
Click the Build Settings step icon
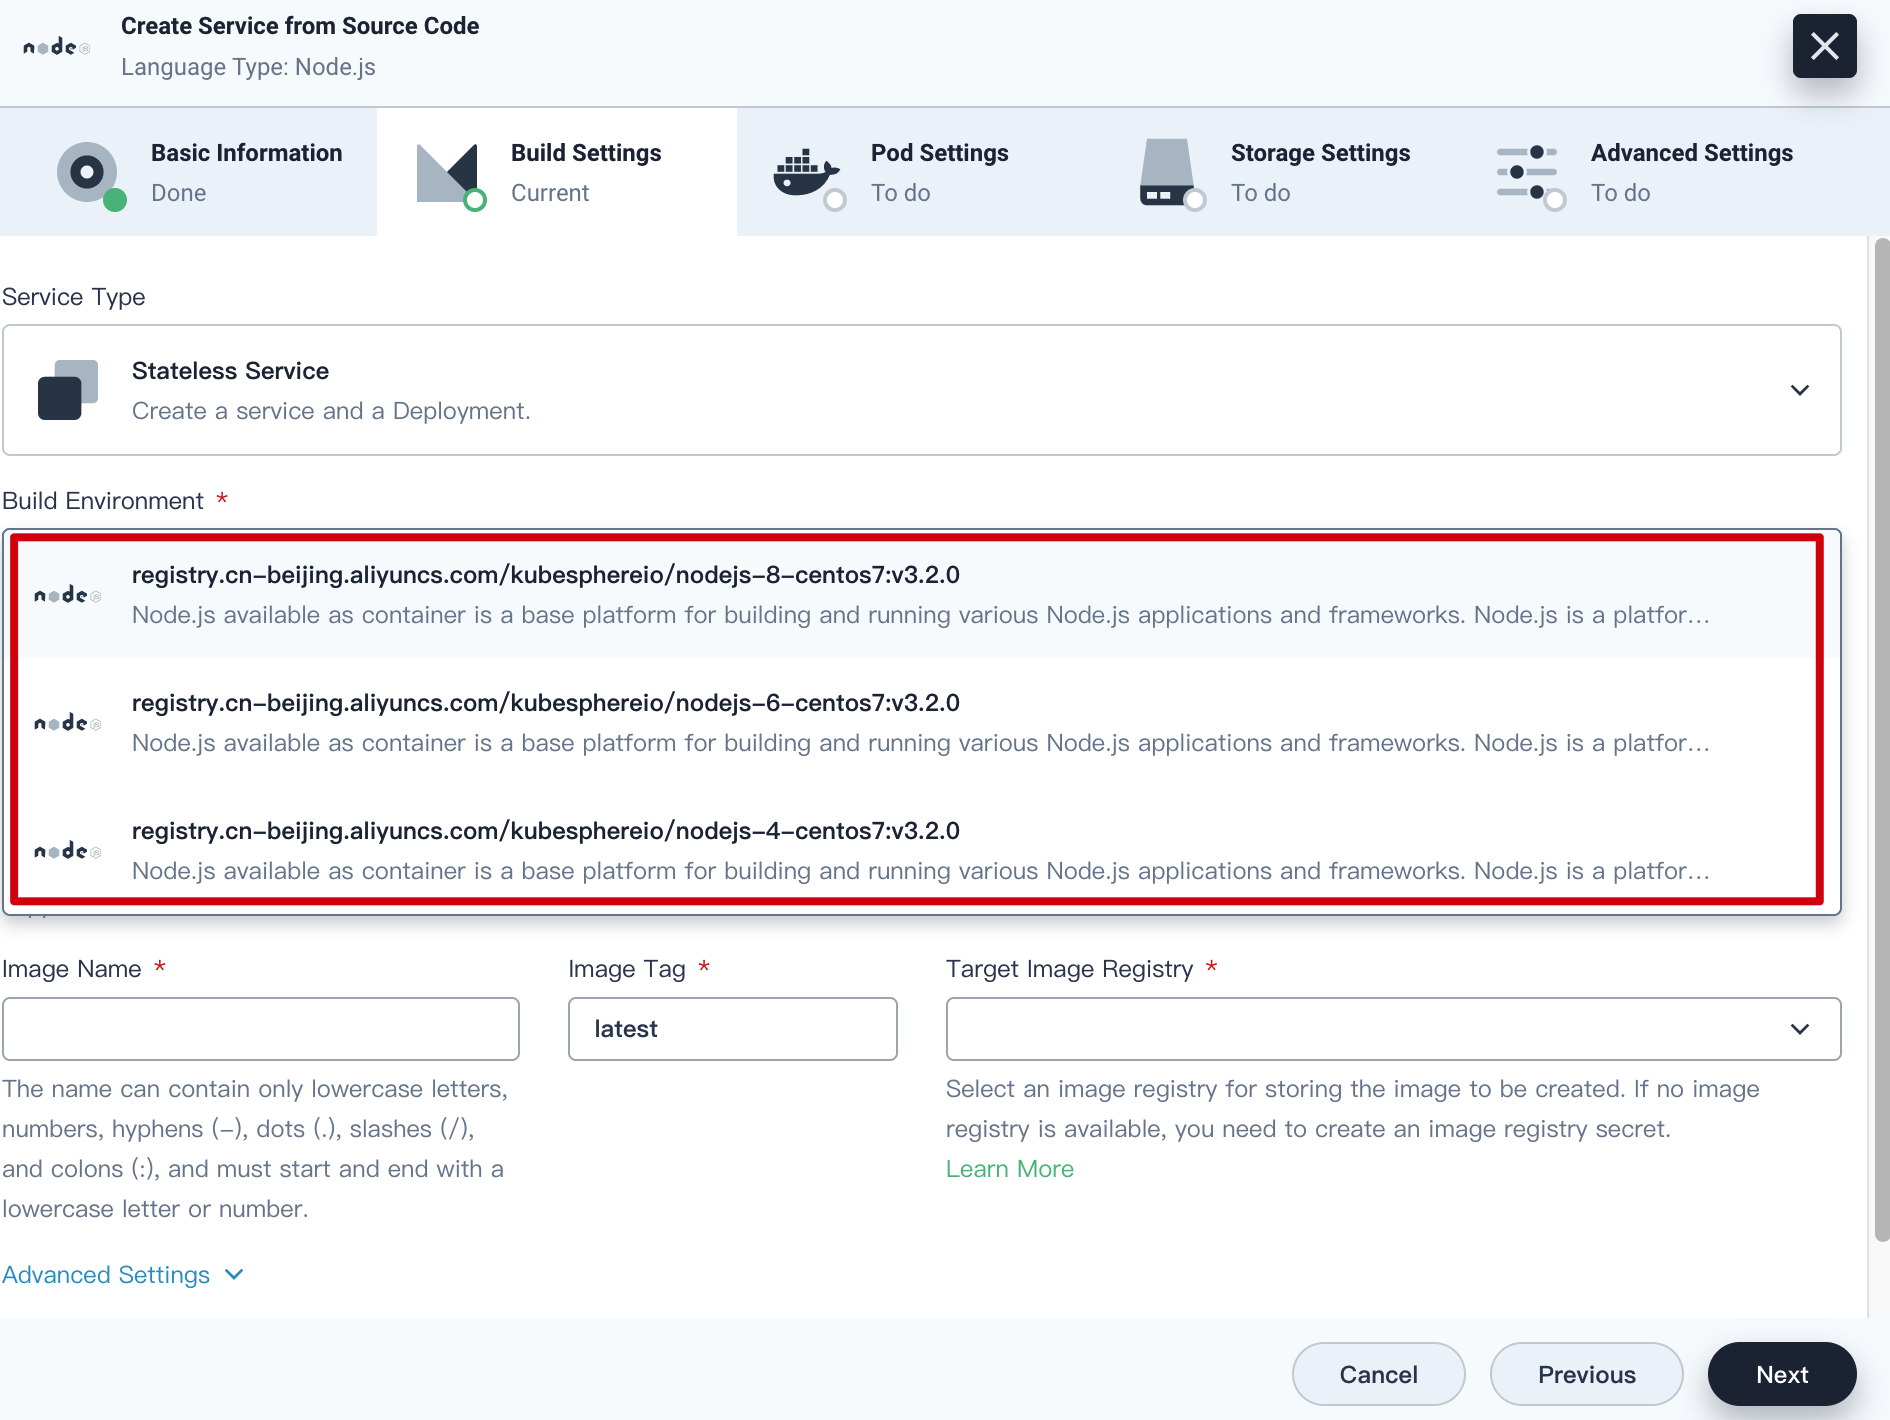[450, 175]
